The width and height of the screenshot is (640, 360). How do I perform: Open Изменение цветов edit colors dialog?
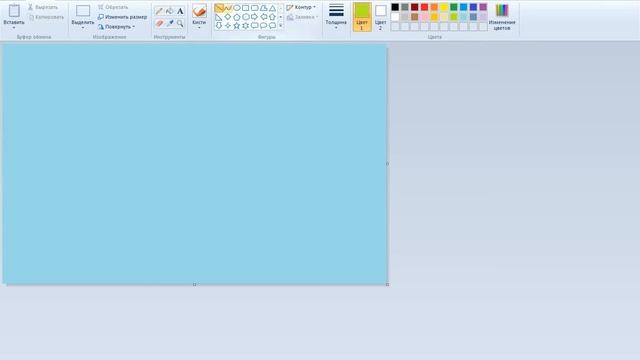tap(502, 17)
